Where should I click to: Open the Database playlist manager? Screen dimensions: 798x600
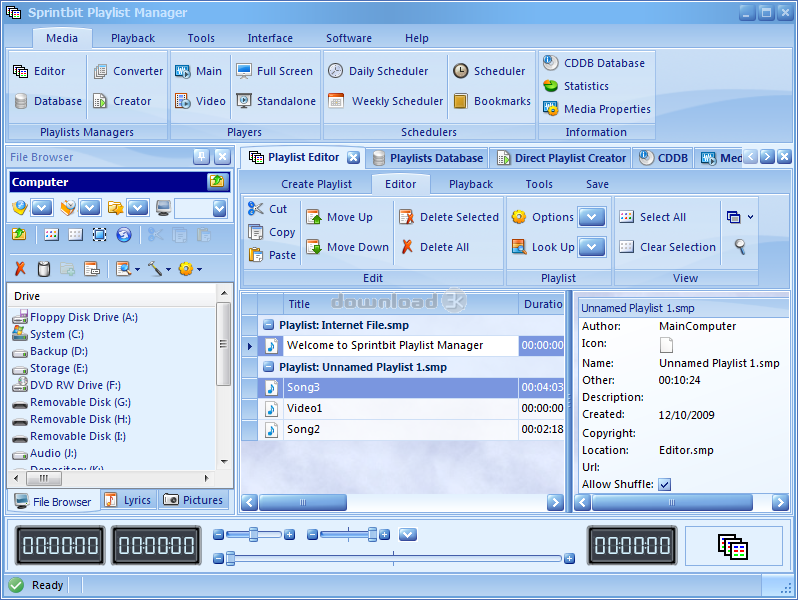[48, 101]
